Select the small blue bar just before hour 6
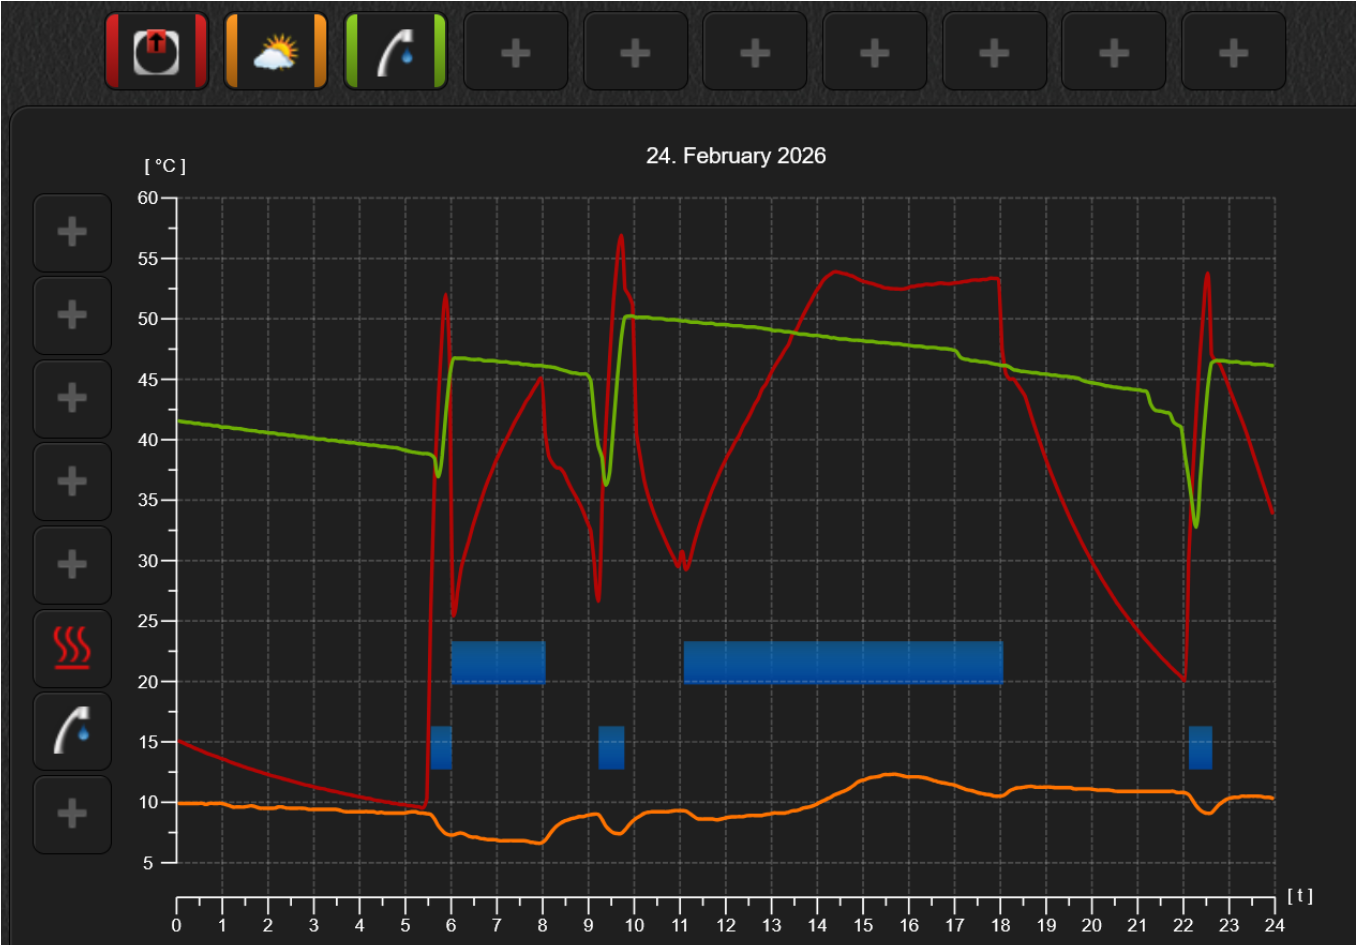Screen dimensions: 1356x946 [441, 748]
